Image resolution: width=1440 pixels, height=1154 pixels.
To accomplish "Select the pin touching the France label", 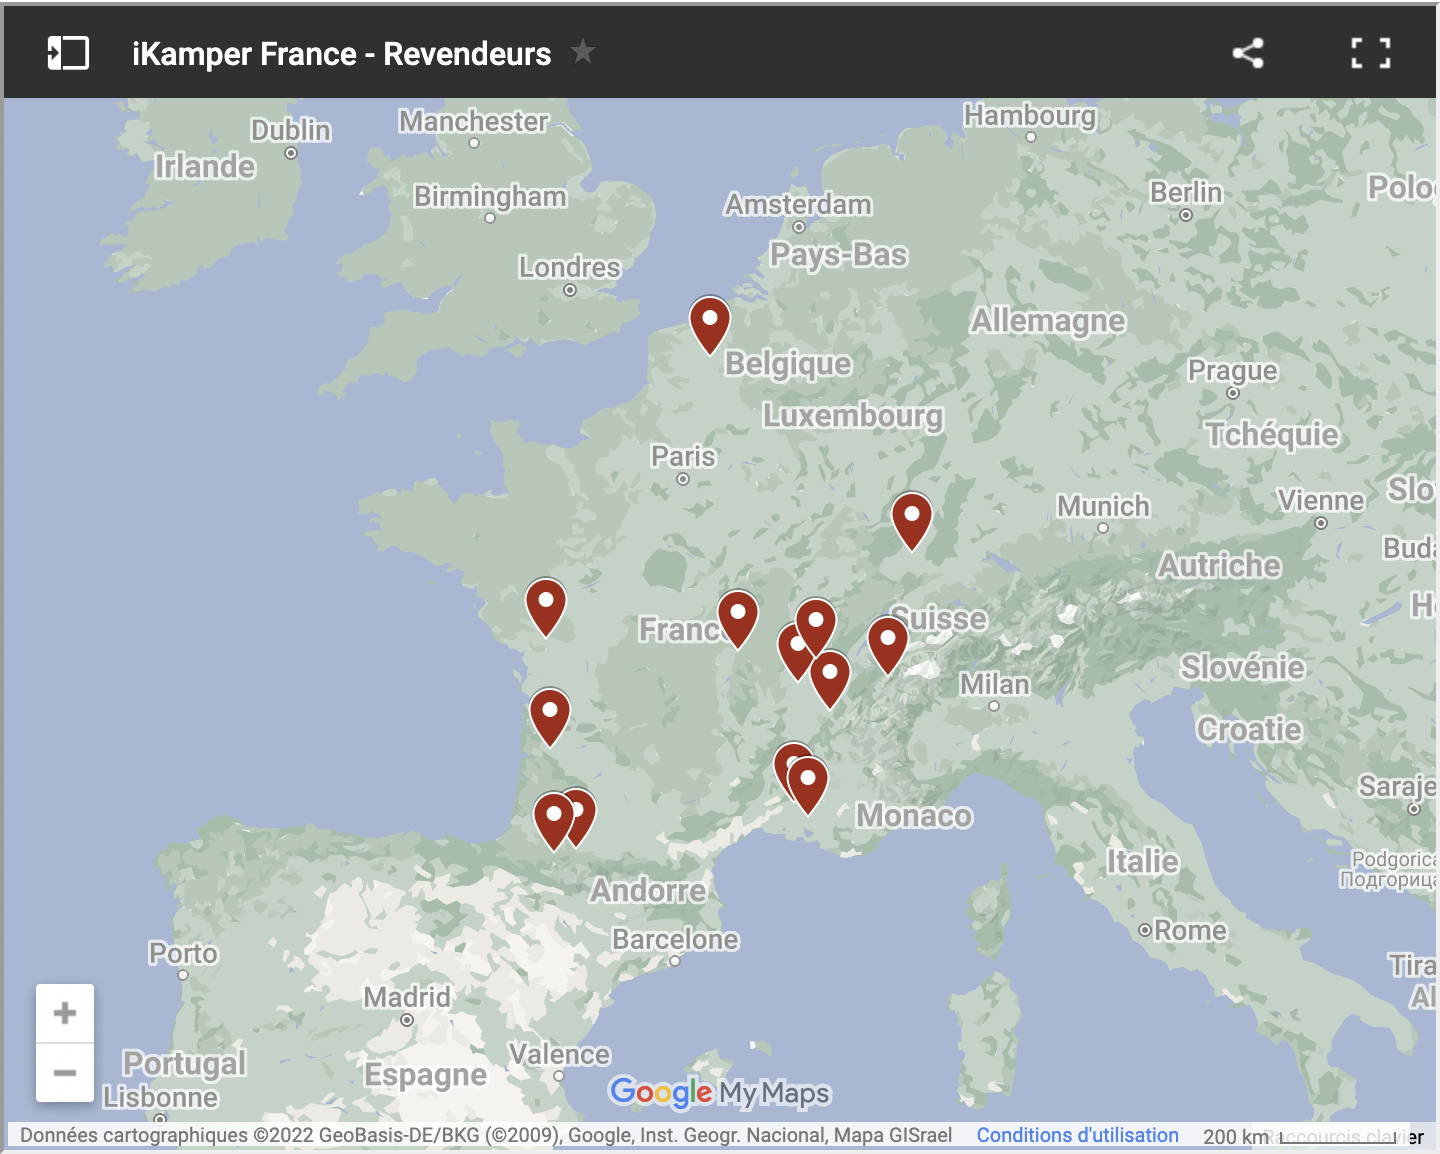I will click(738, 619).
